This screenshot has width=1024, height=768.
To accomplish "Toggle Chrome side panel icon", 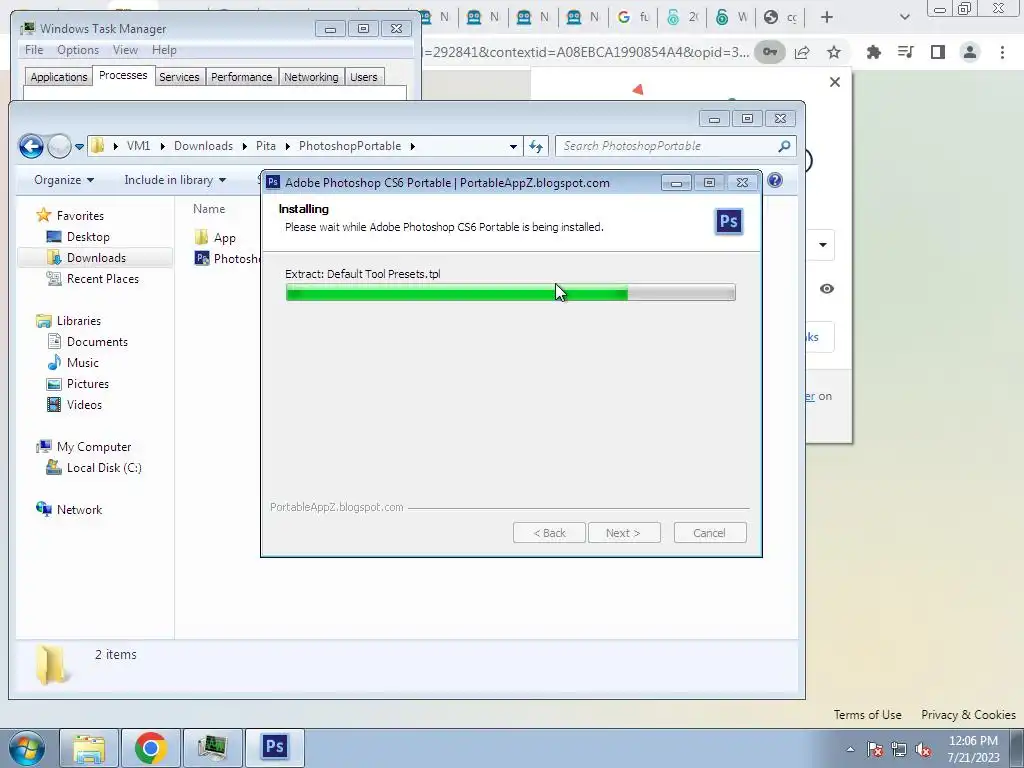I will pyautogui.click(x=938, y=52).
